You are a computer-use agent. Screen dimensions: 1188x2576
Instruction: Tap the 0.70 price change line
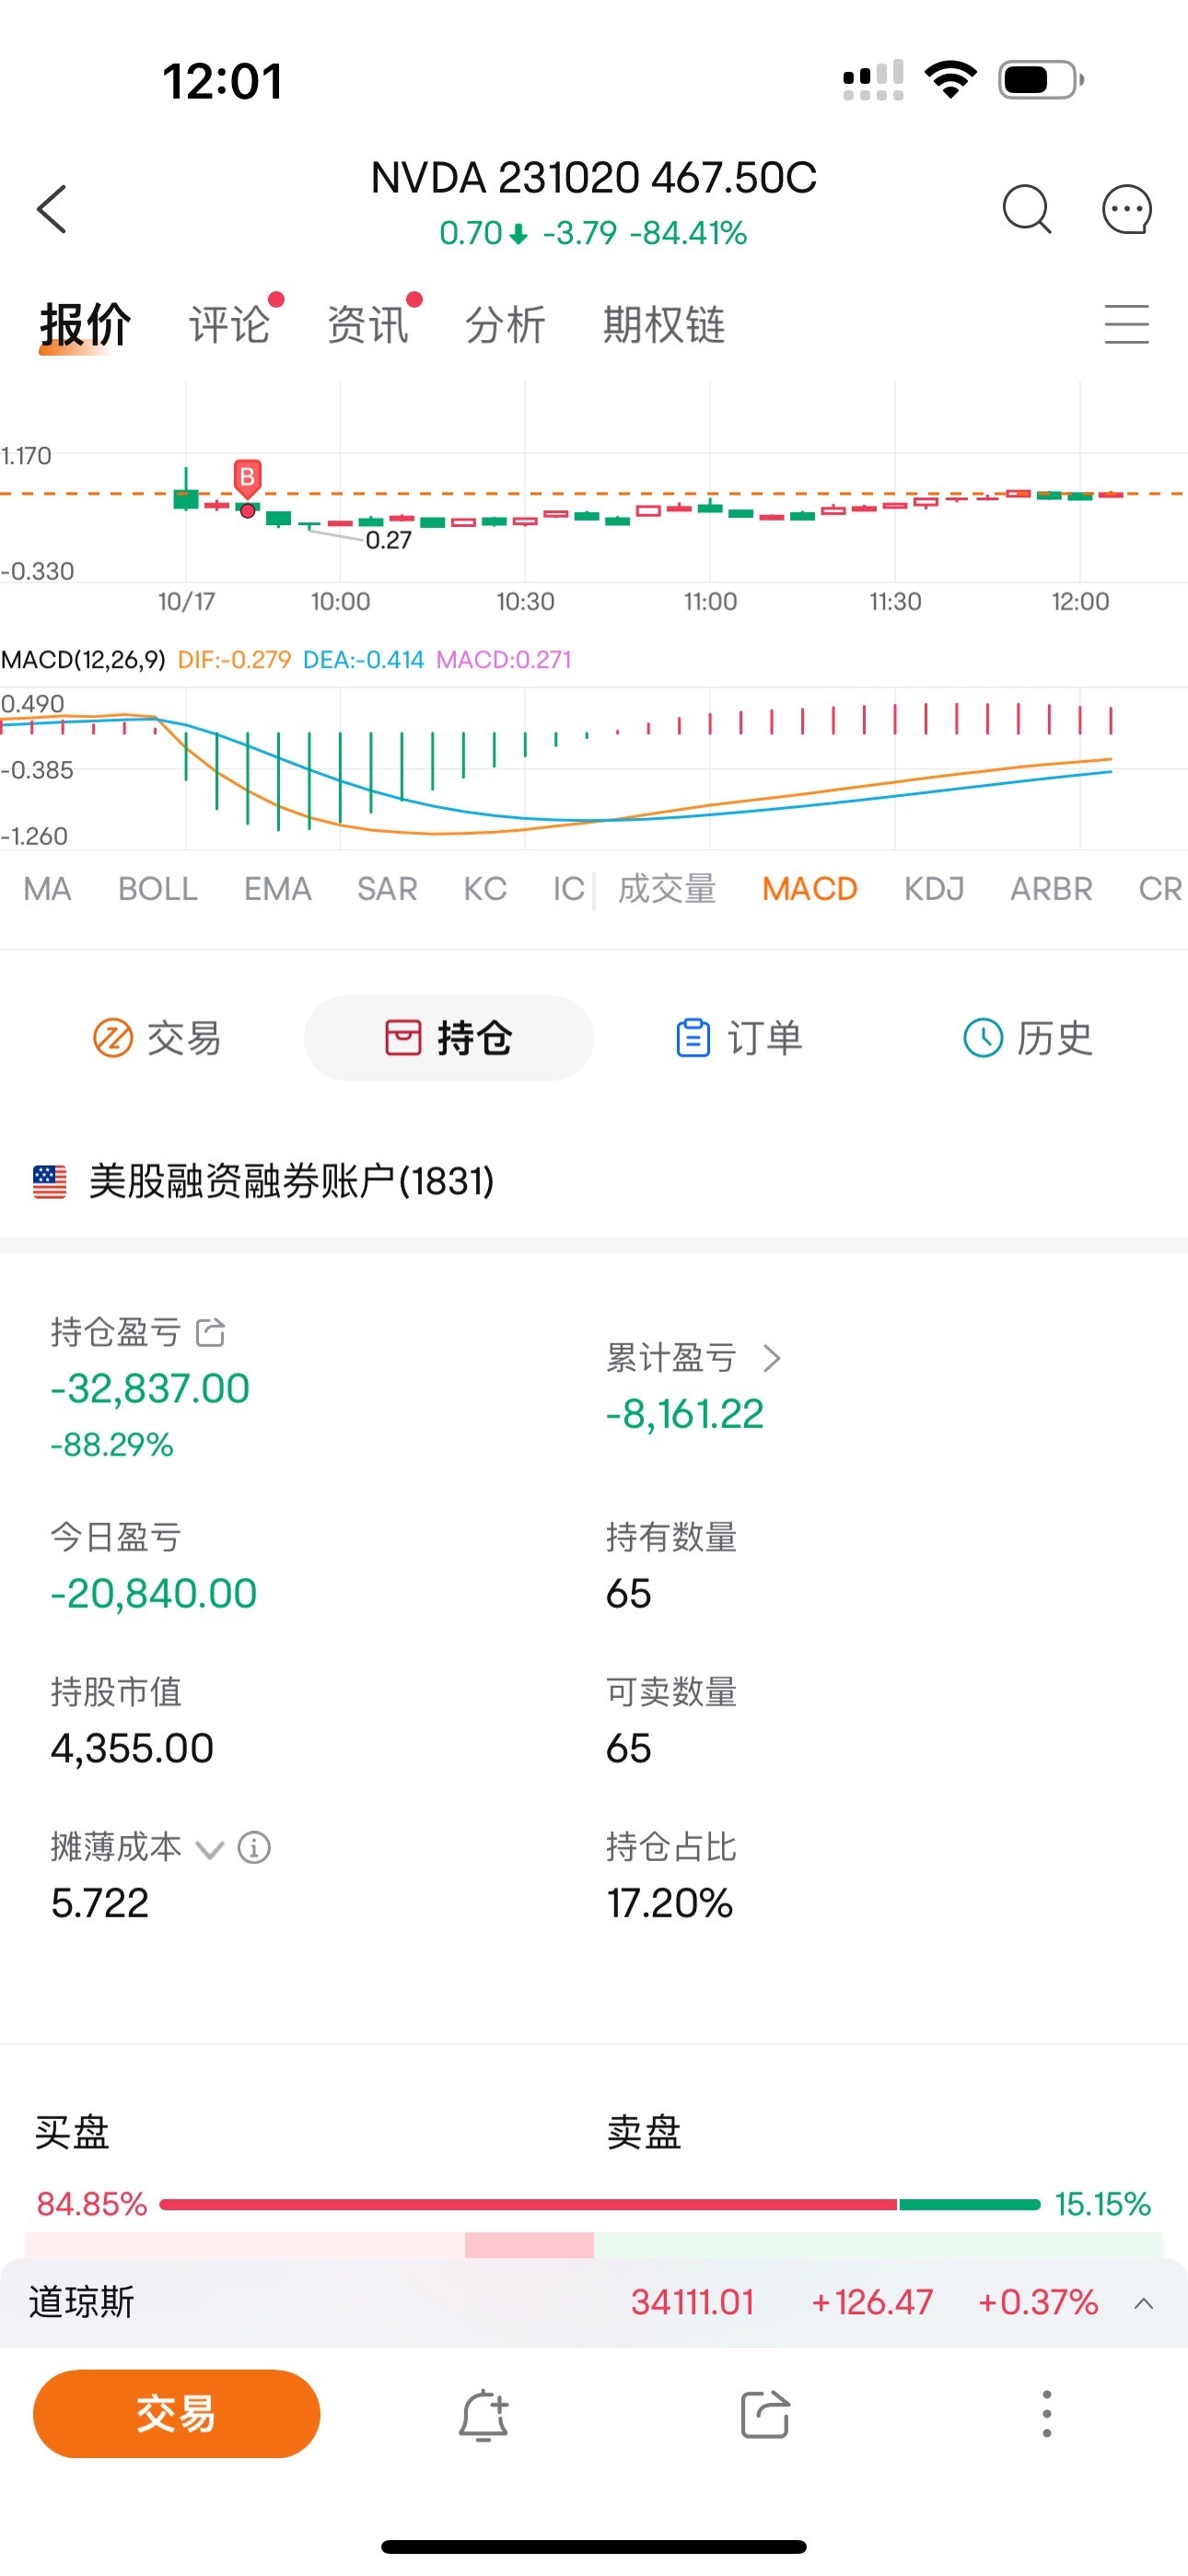[x=594, y=233]
